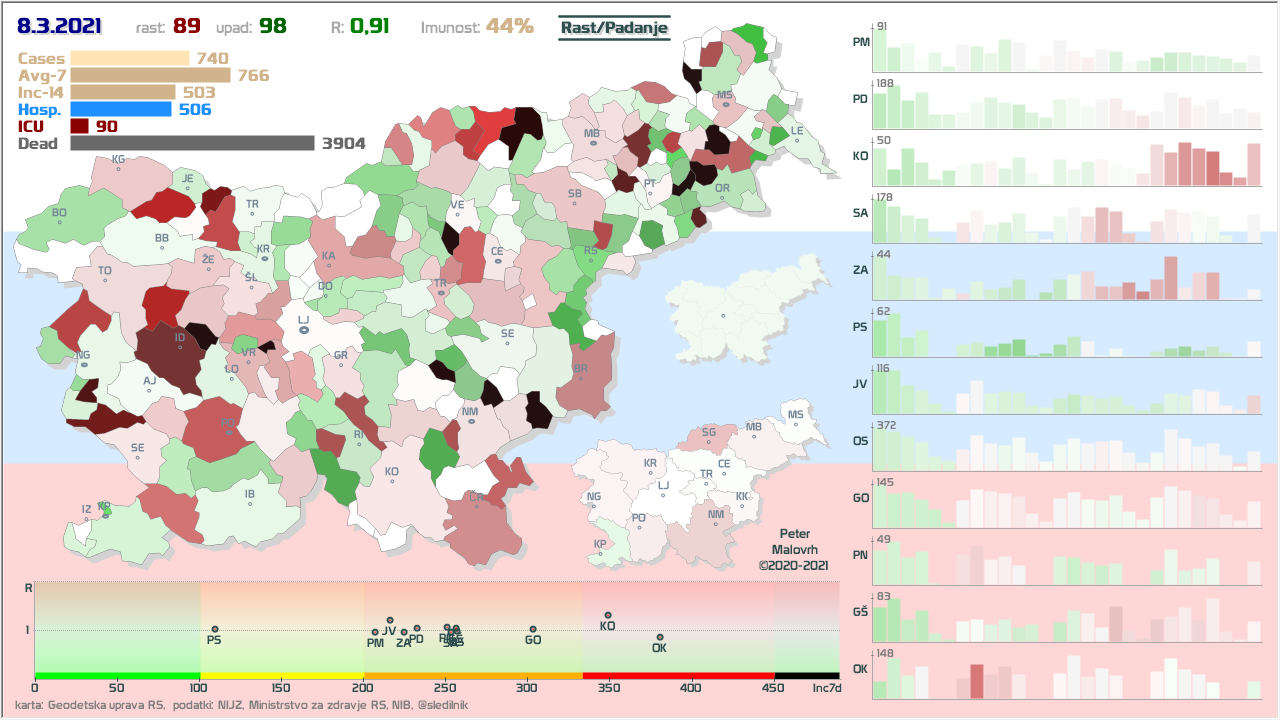Click the NM city marker on the large map
Viewport: 1280px width, 720px height.
[x=471, y=420]
